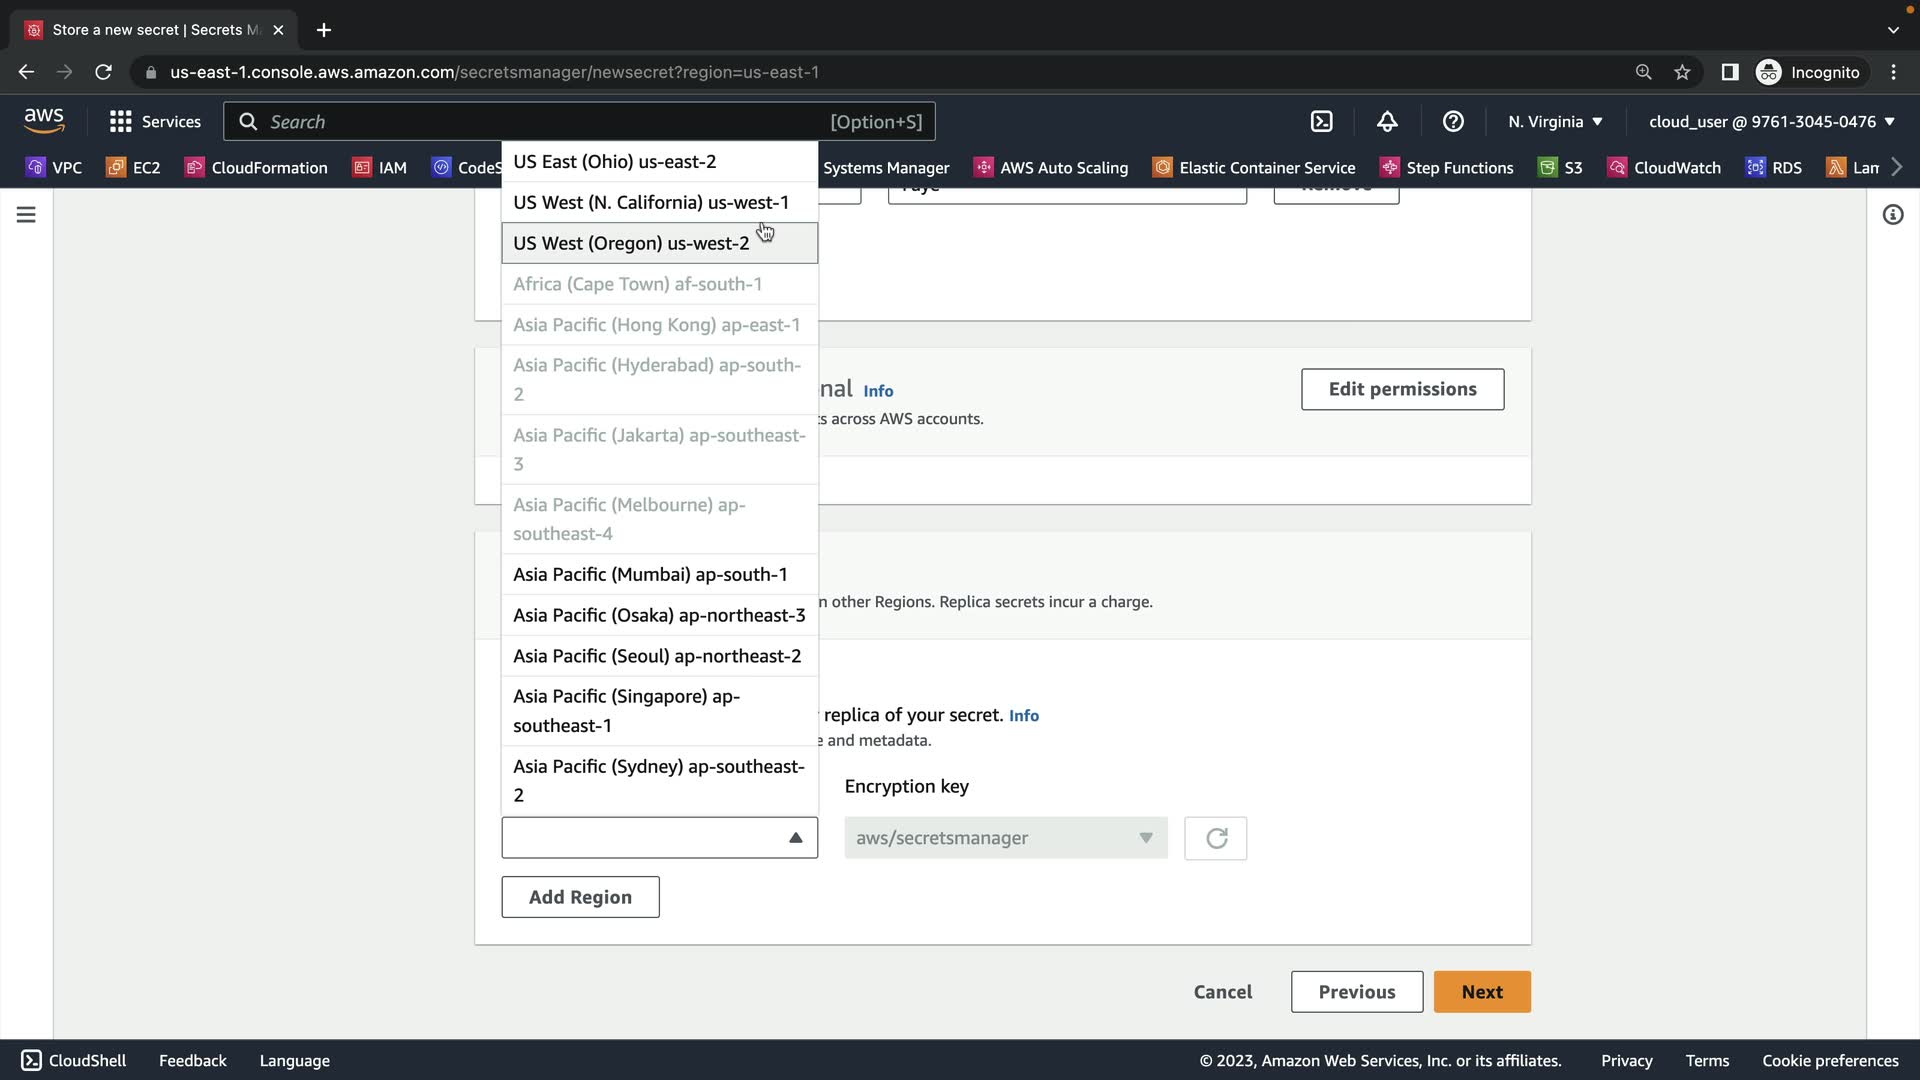This screenshot has height=1080, width=1920.
Task: Click the Edit permissions button
Action: click(x=1402, y=389)
